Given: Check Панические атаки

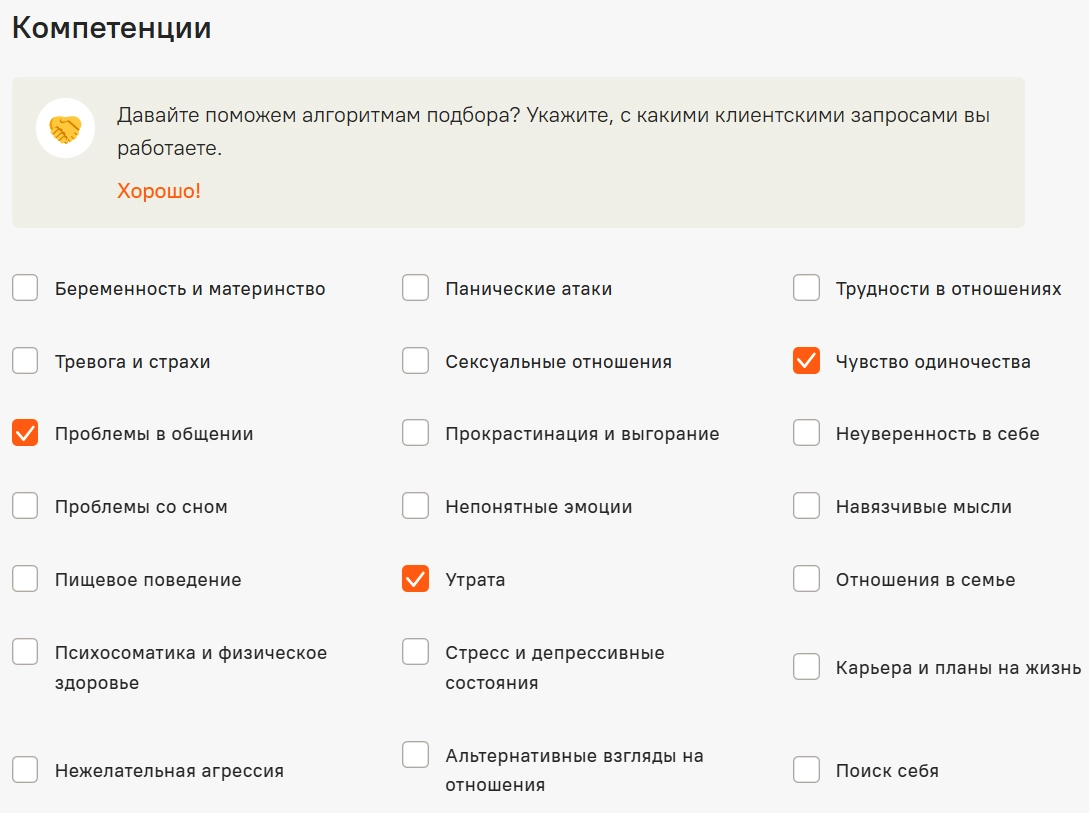Looking at the screenshot, I should [x=415, y=287].
